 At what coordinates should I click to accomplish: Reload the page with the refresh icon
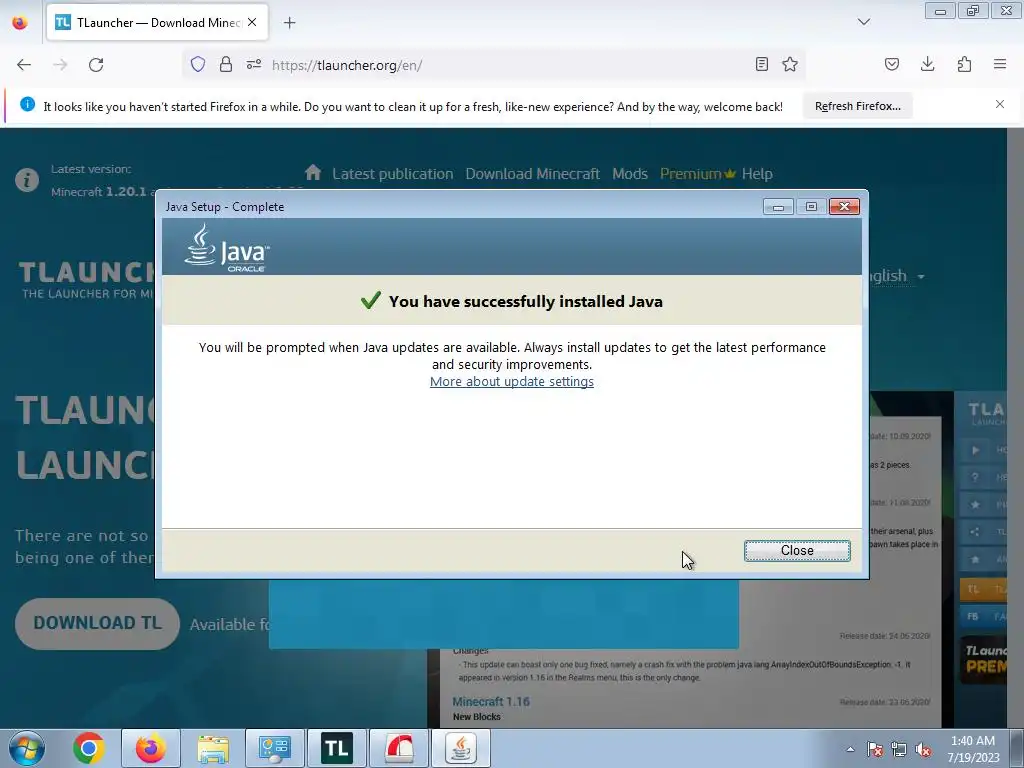tap(96, 65)
